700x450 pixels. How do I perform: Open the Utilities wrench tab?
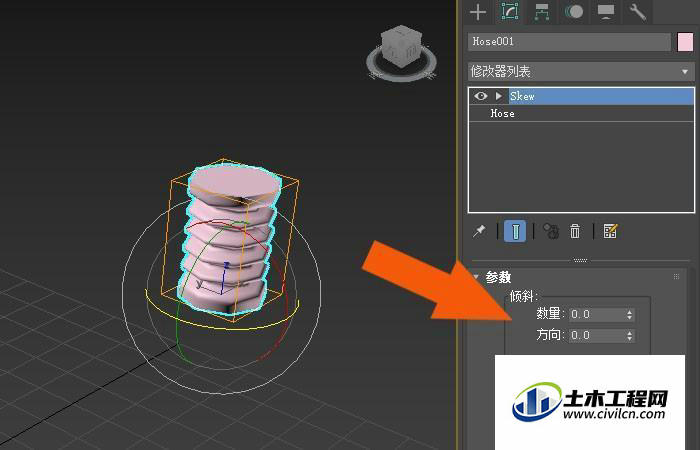(638, 12)
